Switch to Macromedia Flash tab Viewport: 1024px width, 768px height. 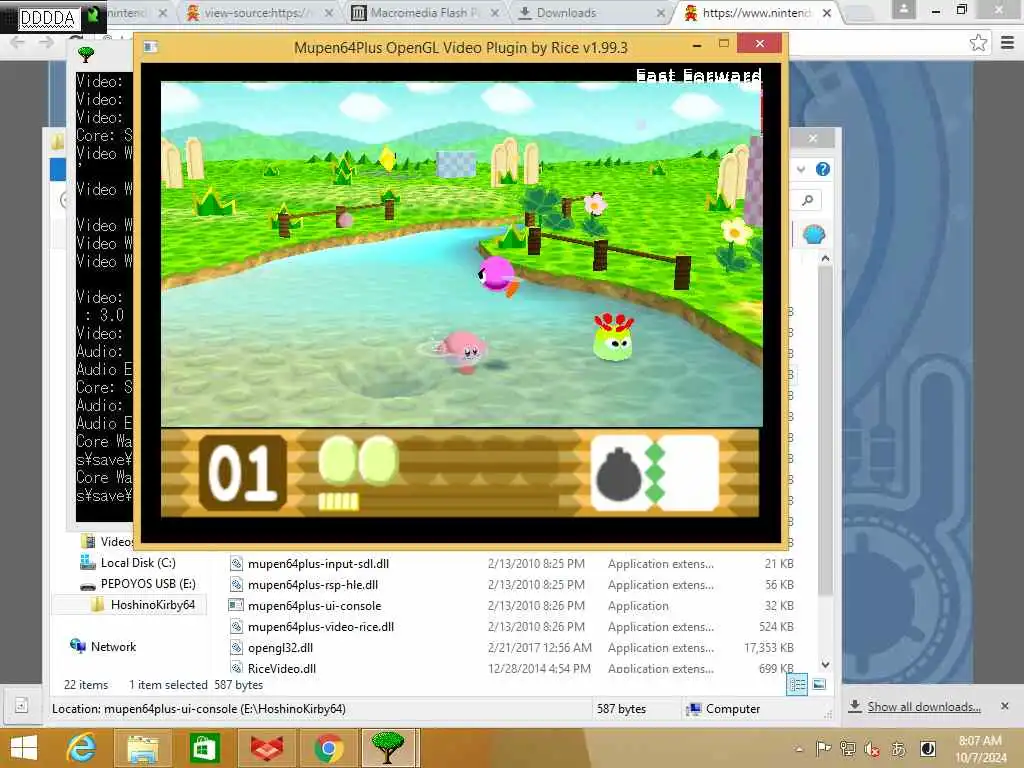pos(424,12)
